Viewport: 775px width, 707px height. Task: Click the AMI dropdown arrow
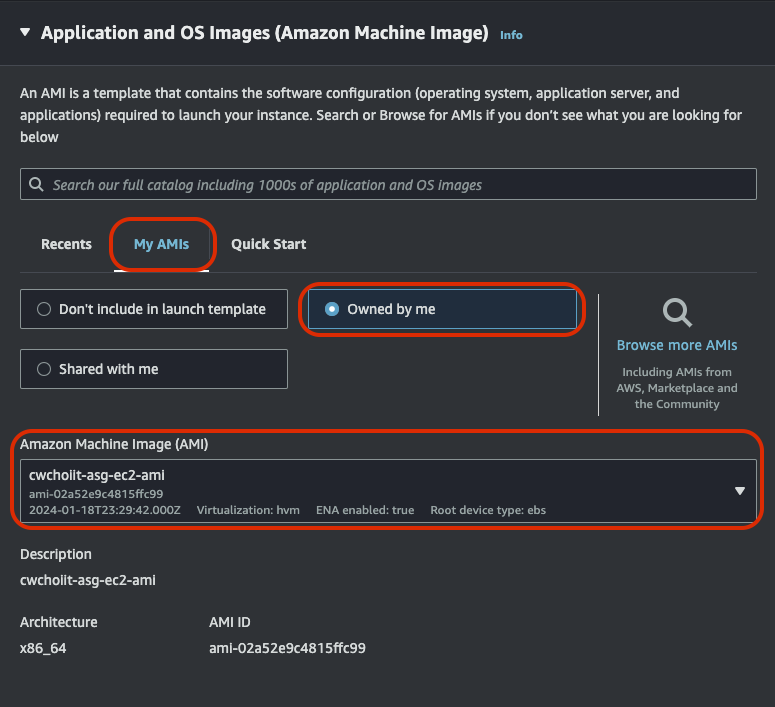click(x=739, y=491)
